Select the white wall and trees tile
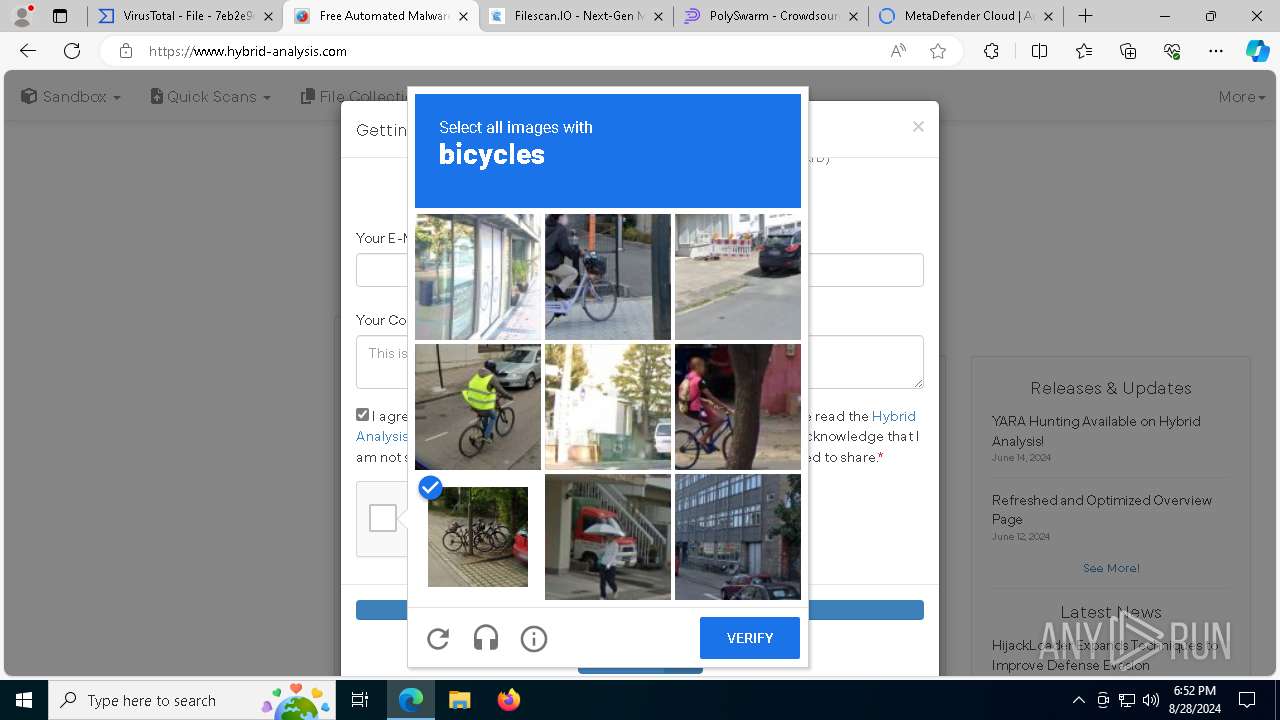1280x720 pixels. [x=608, y=407]
